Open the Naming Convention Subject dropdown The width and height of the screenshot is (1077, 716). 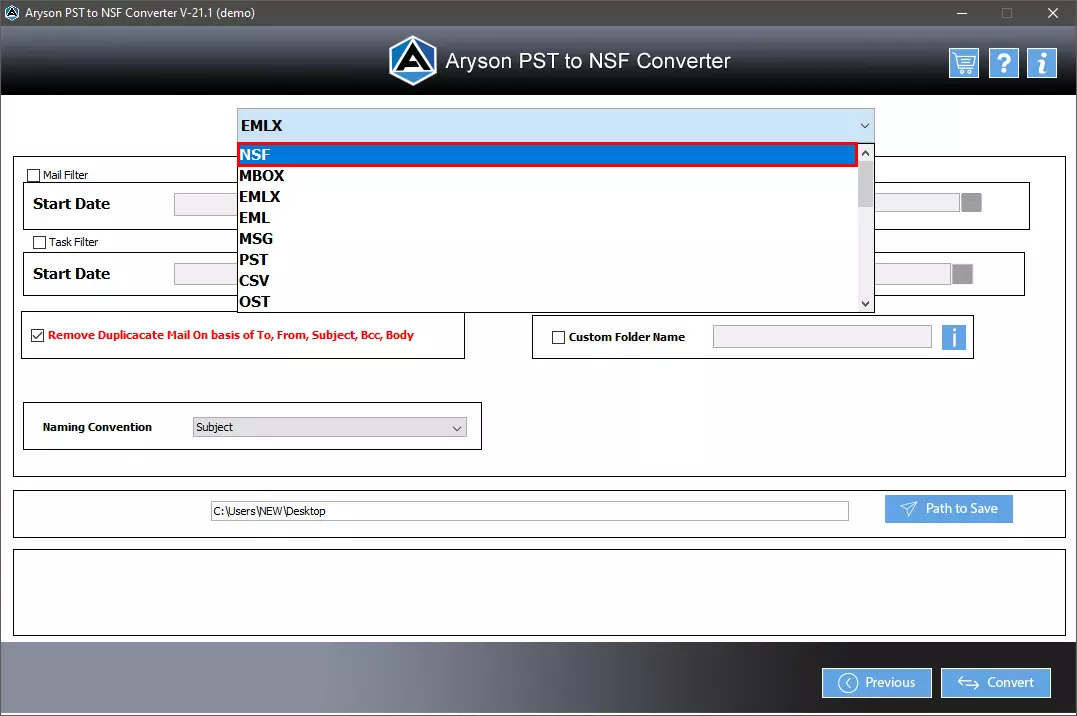click(x=330, y=427)
